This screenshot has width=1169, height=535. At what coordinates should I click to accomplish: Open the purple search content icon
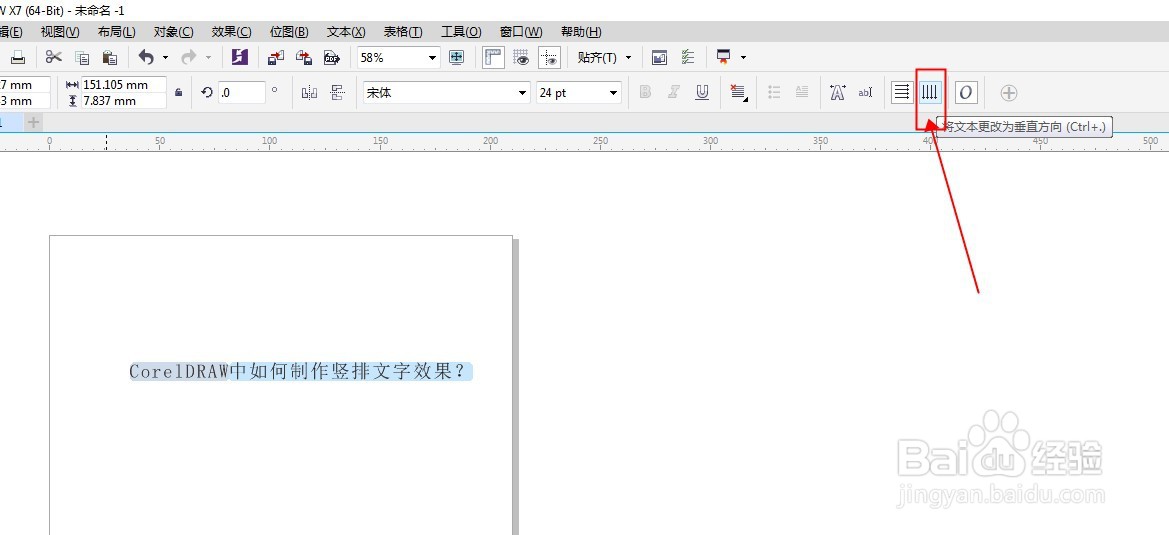pos(239,57)
